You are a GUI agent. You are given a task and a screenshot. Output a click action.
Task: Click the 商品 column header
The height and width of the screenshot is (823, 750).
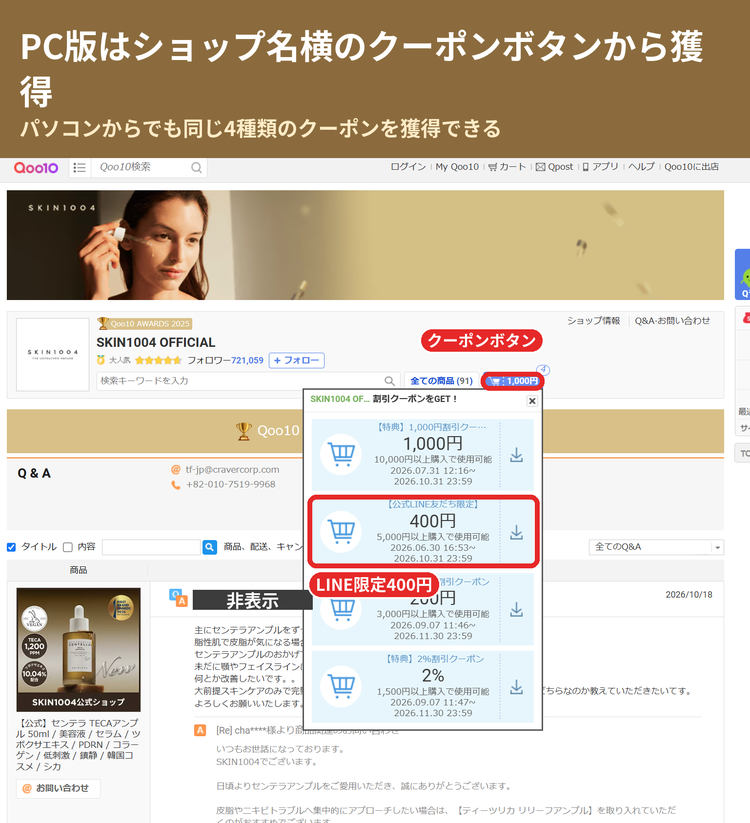[x=78, y=570]
